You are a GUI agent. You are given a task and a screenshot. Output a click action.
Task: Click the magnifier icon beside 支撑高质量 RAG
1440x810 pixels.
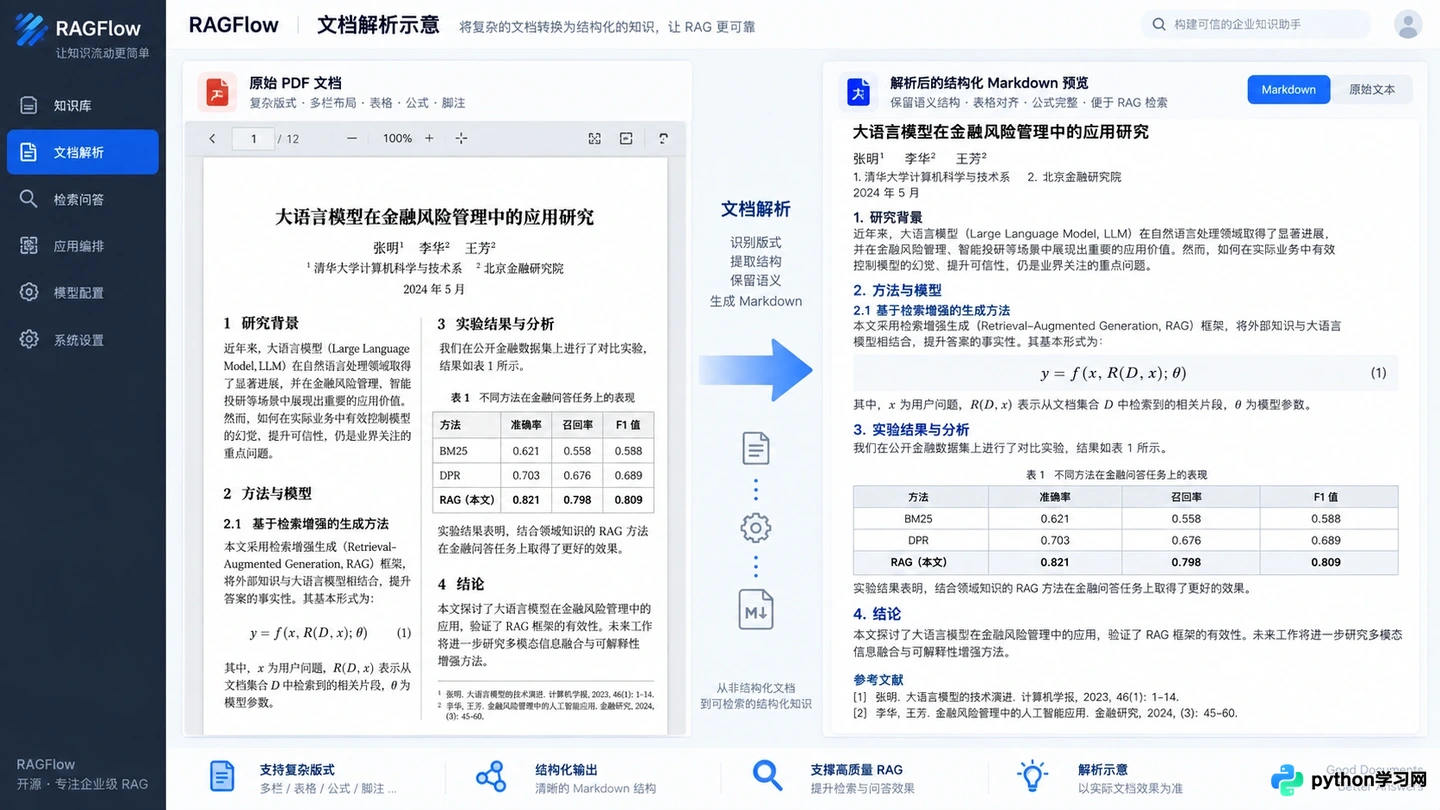767,776
